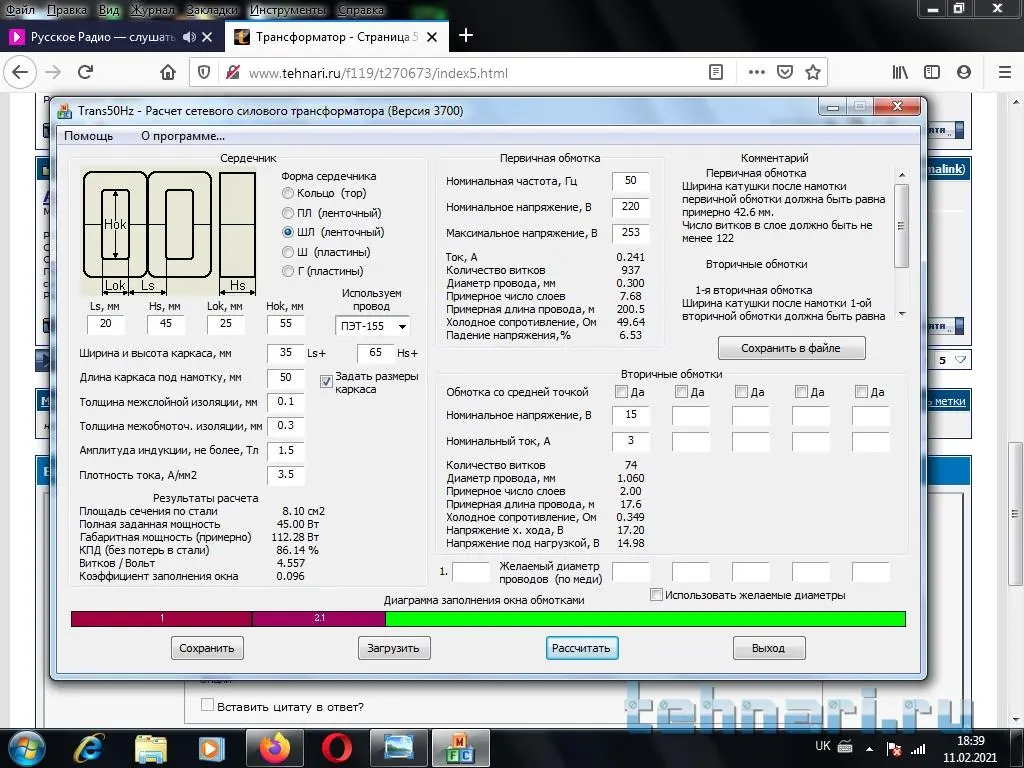Toggle Задать размеры каркаса checkbox
This screenshot has height=768, width=1024.
pos(326,381)
